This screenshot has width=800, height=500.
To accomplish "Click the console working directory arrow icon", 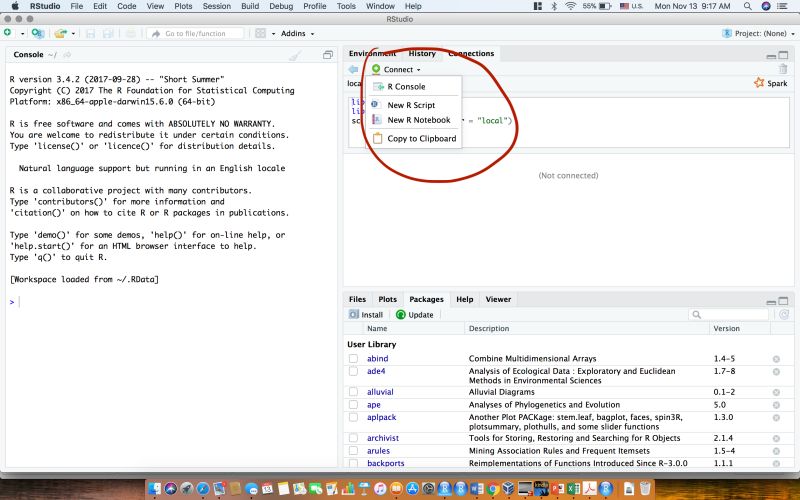I will click(67, 55).
